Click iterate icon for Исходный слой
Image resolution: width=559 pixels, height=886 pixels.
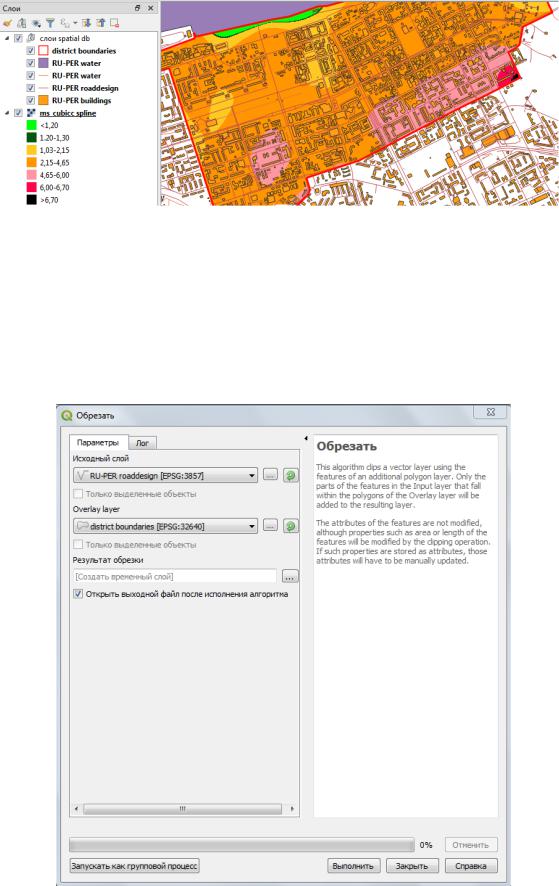pos(291,476)
